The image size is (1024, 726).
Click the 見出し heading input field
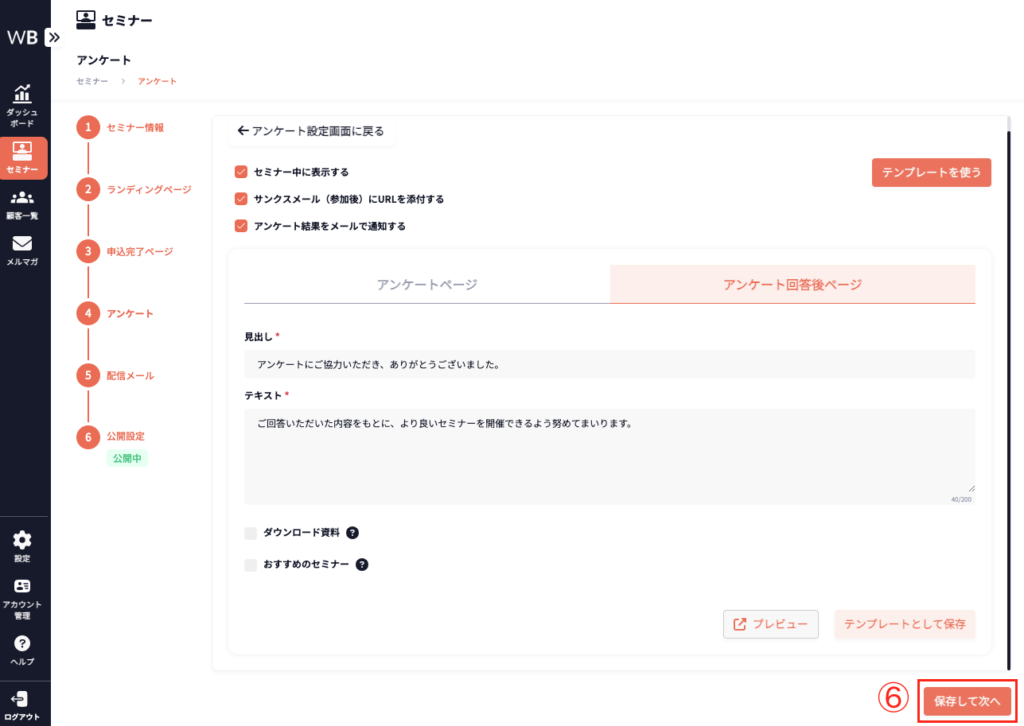pyautogui.click(x=609, y=365)
